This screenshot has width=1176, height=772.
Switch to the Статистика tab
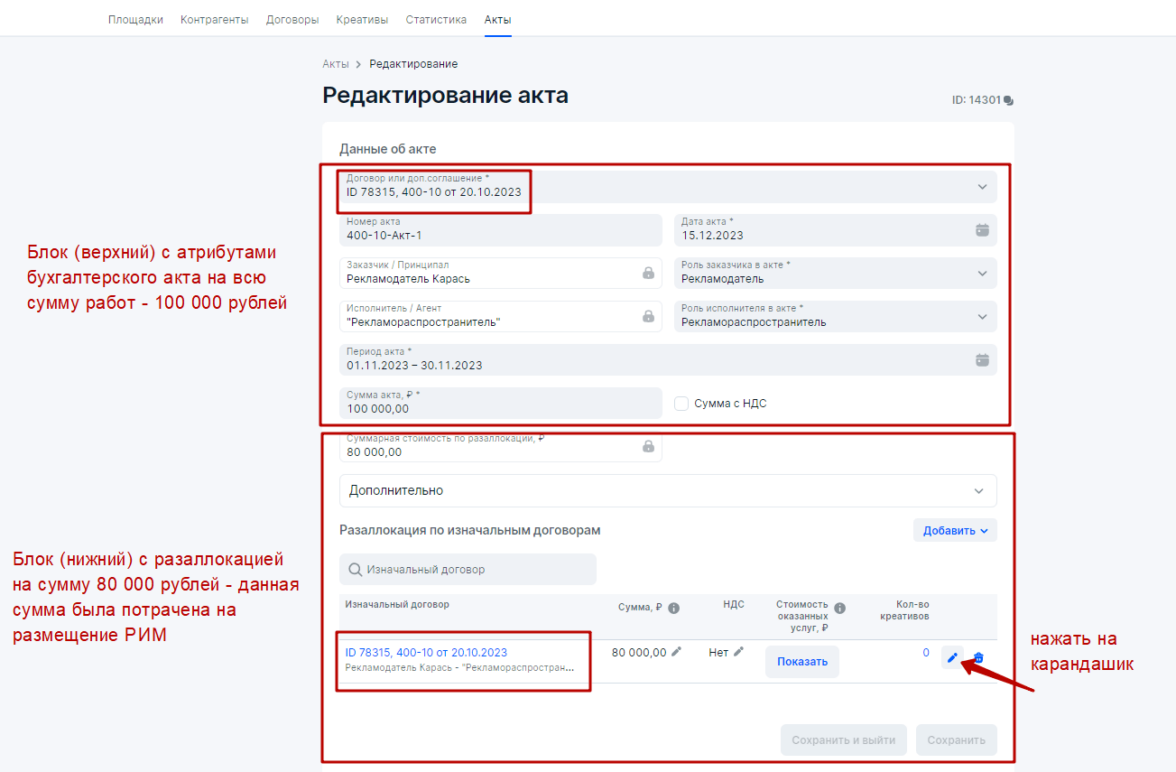[x=436, y=20]
